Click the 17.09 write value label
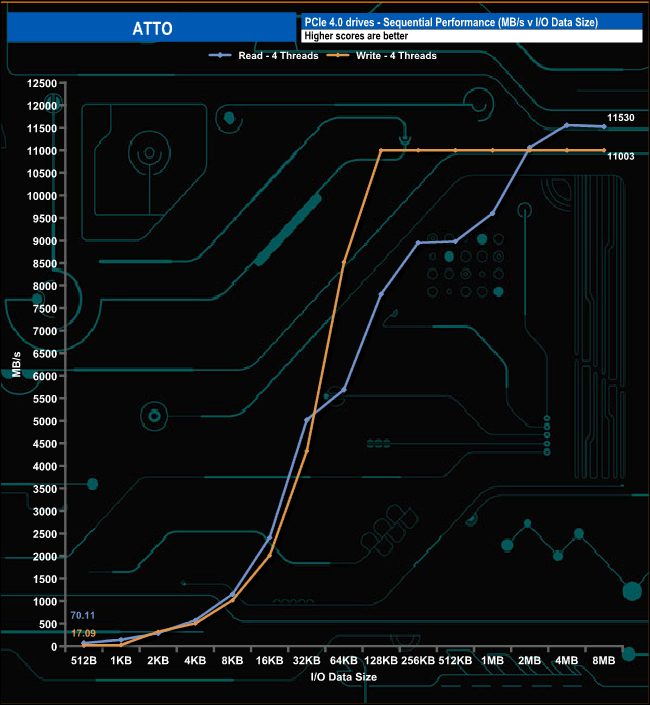 coord(84,633)
